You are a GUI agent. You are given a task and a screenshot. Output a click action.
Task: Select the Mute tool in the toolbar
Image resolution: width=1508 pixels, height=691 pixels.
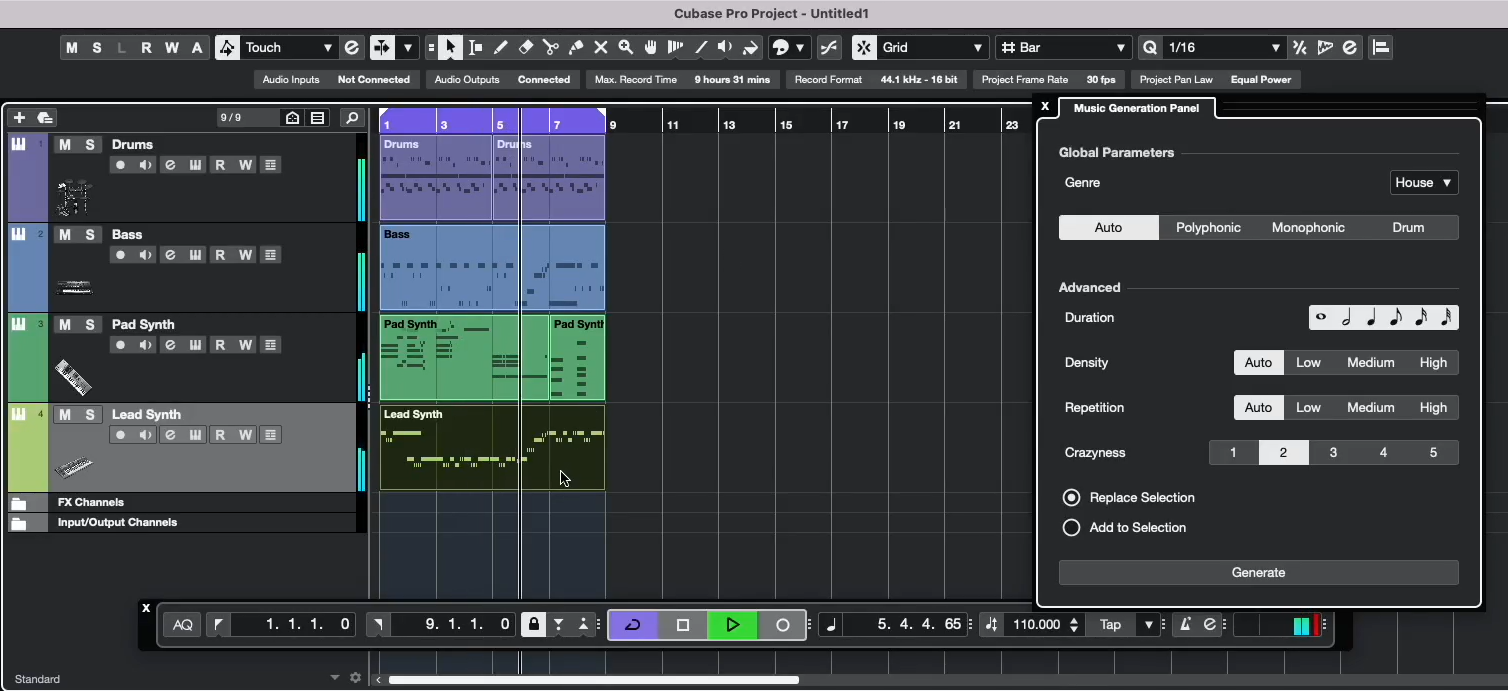pos(602,47)
